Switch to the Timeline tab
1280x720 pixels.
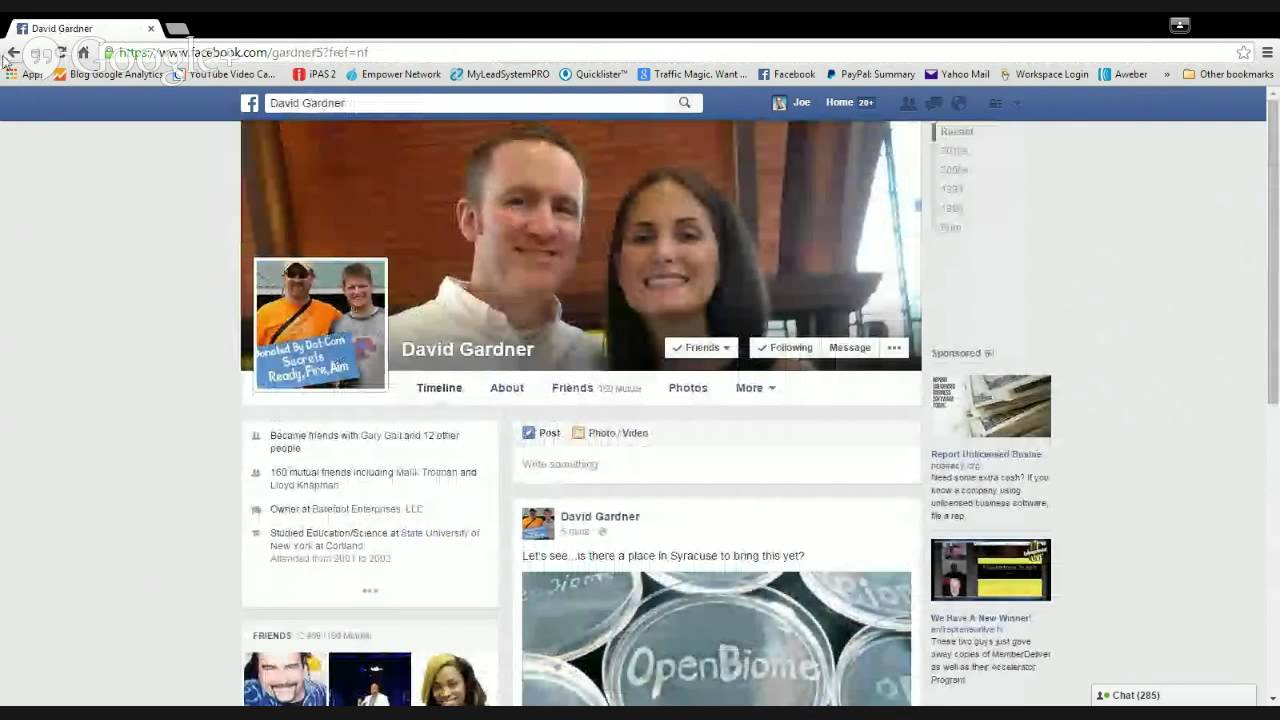(439, 388)
